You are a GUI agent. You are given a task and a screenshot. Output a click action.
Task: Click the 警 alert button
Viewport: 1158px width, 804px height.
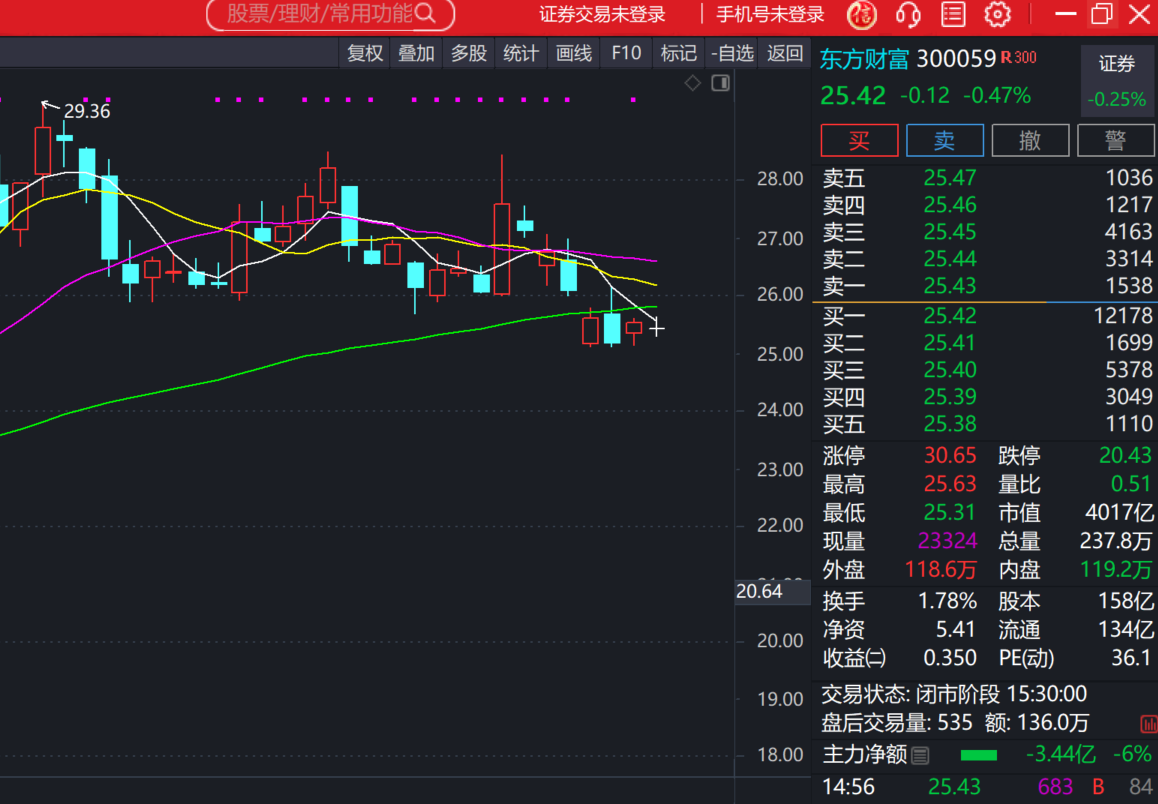pyautogui.click(x=1115, y=140)
